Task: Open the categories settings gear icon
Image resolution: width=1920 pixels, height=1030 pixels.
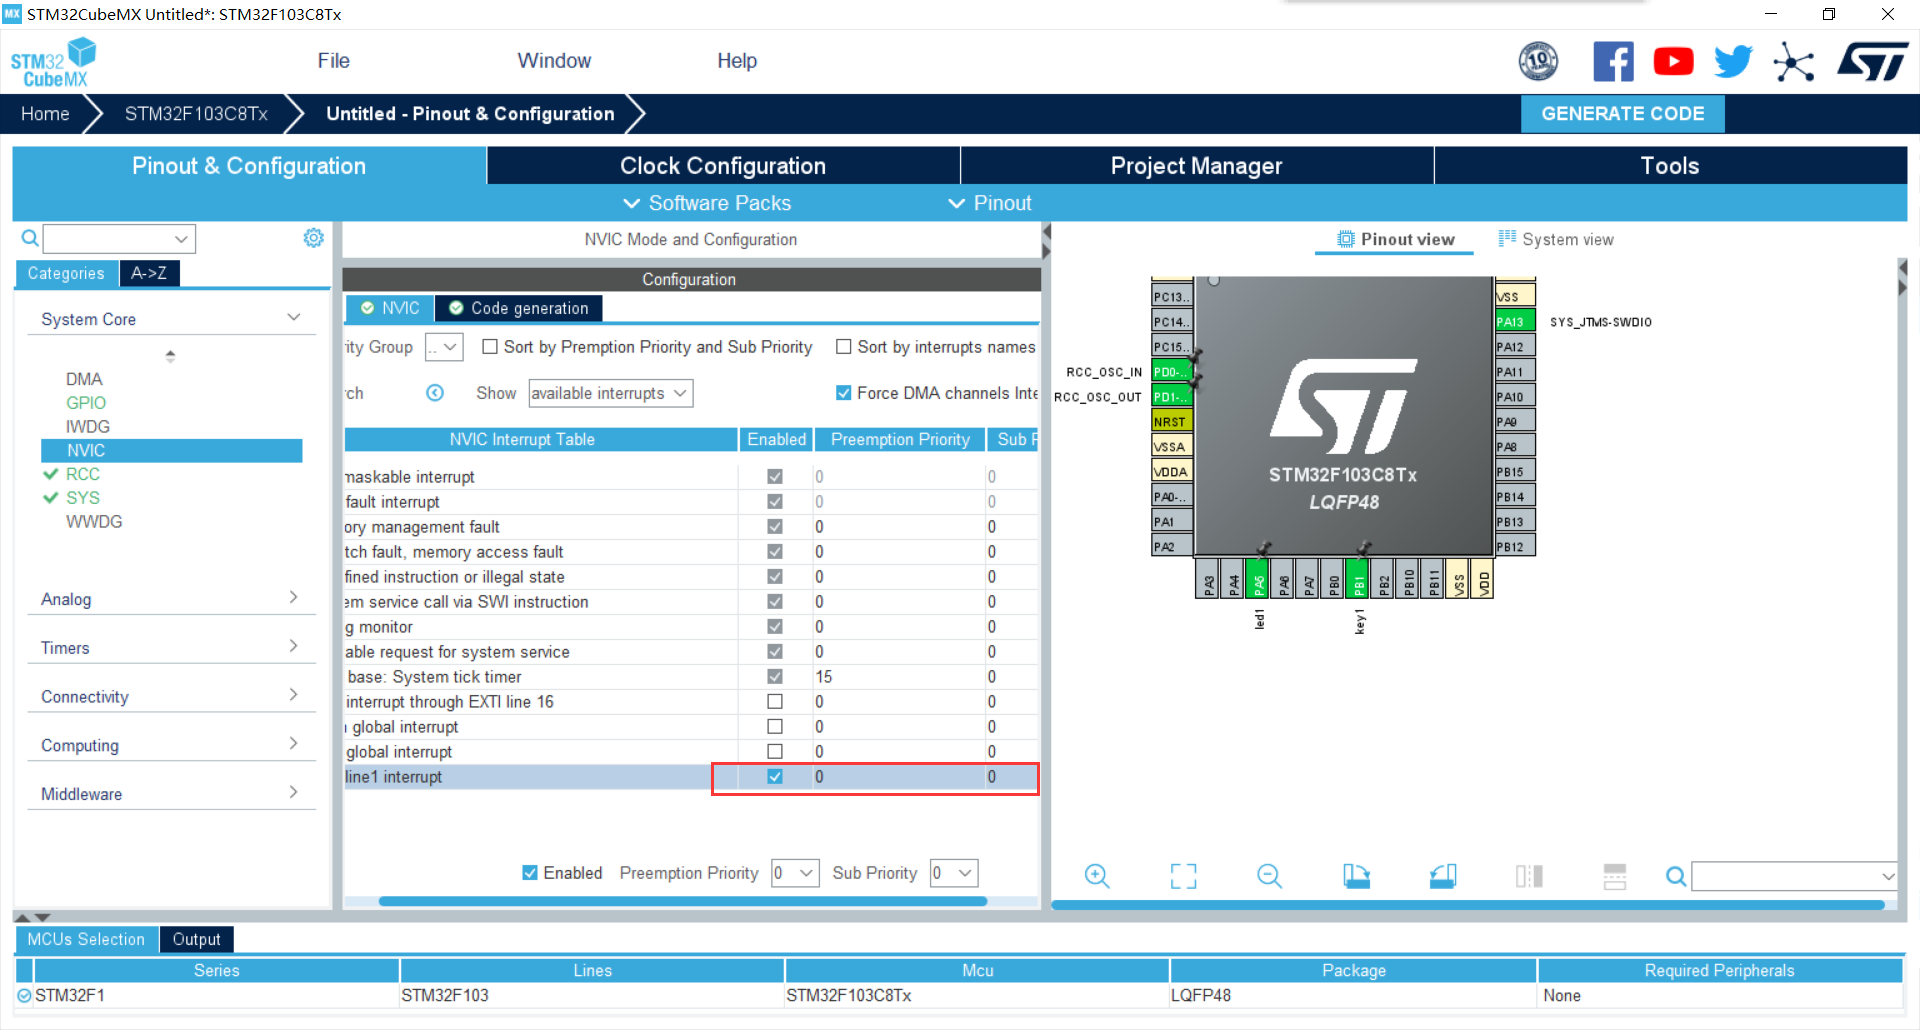Action: [313, 237]
